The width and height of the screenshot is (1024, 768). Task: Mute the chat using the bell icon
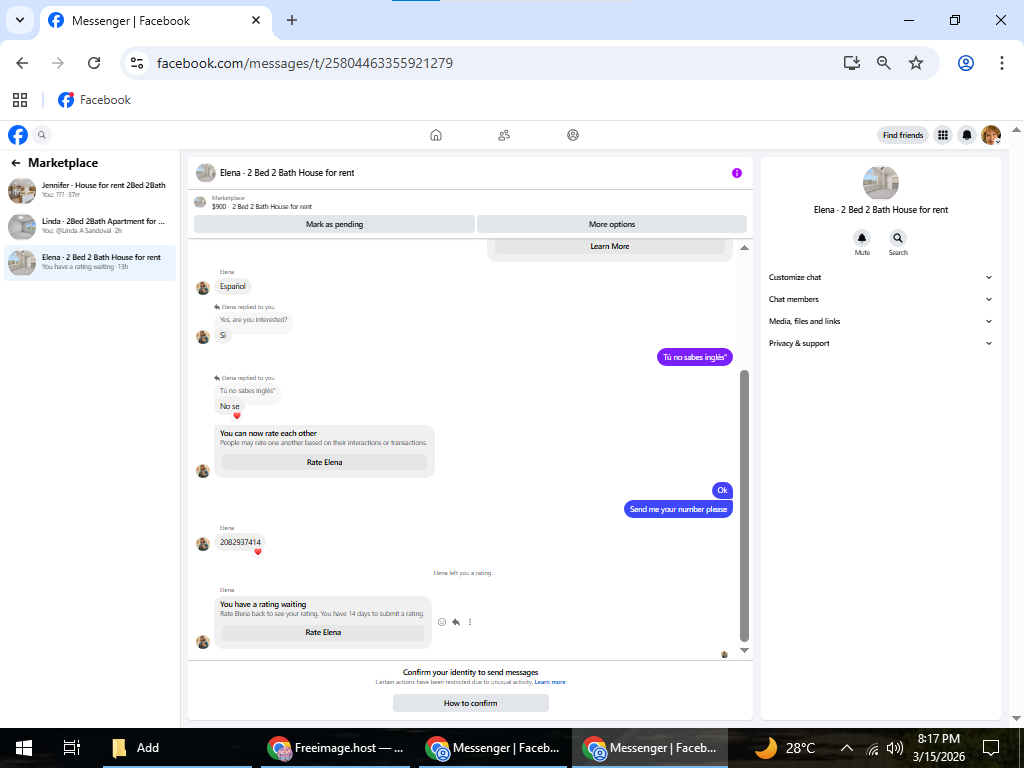point(862,238)
